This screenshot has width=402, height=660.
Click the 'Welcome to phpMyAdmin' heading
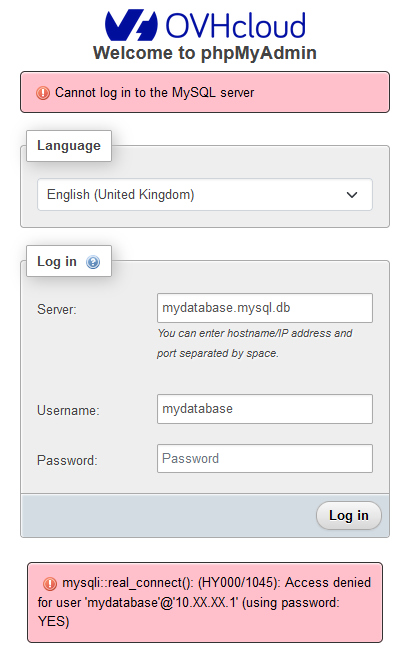pos(205,53)
